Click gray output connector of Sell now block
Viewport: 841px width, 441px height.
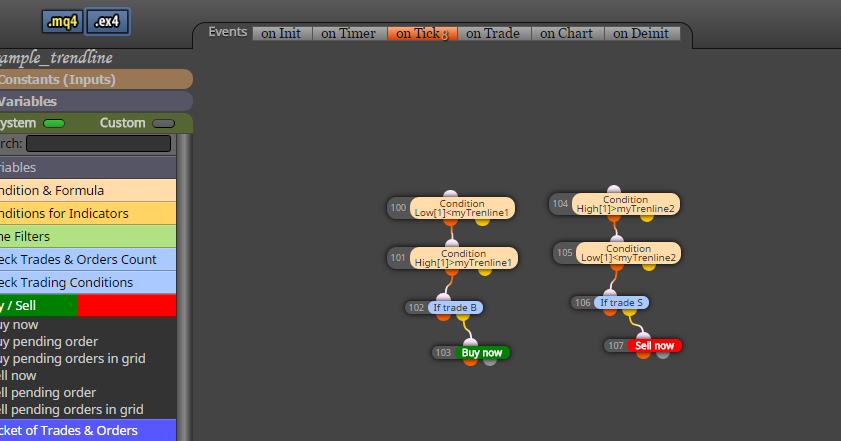(663, 355)
